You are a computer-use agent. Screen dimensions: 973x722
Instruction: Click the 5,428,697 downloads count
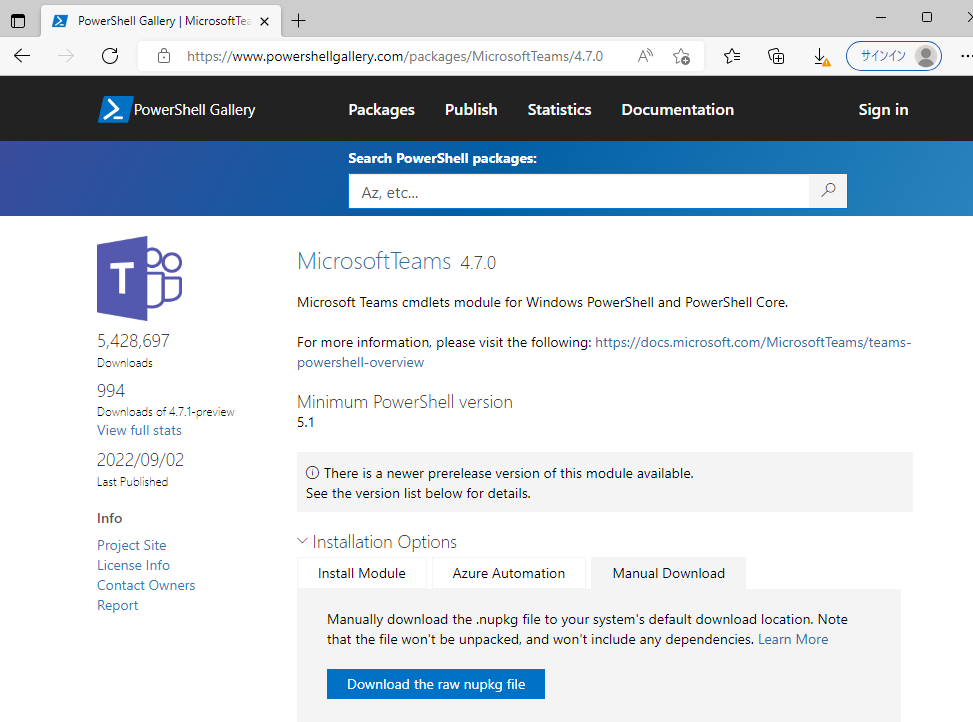133,341
